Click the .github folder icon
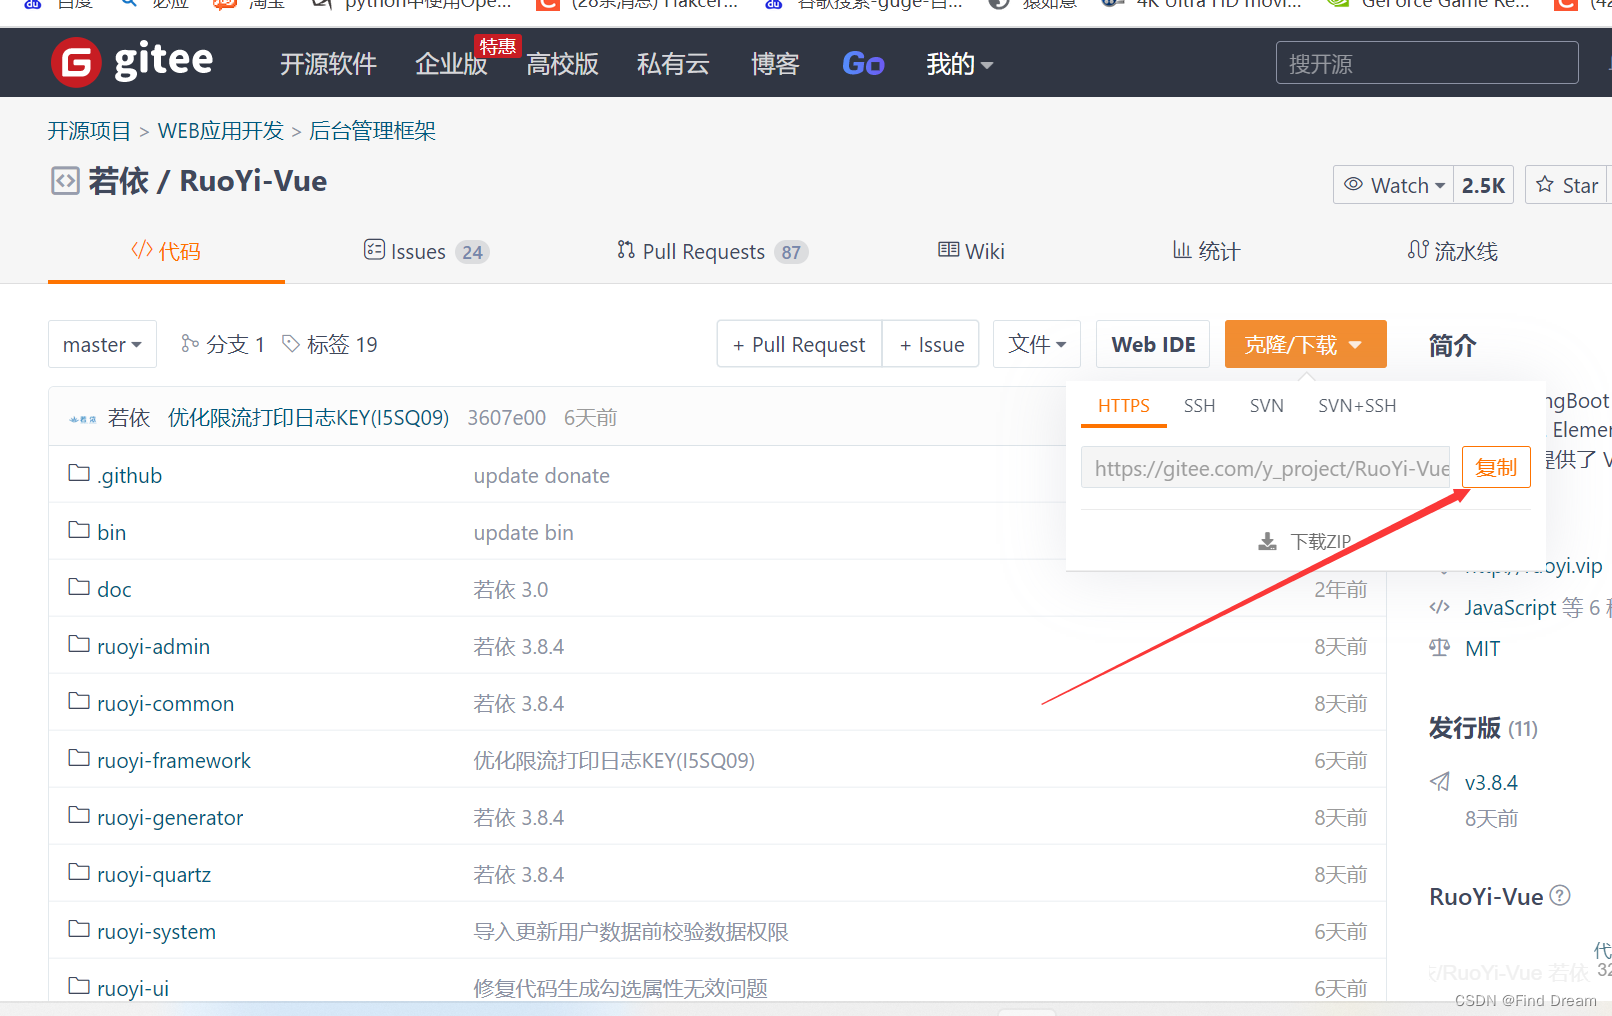 [x=79, y=473]
